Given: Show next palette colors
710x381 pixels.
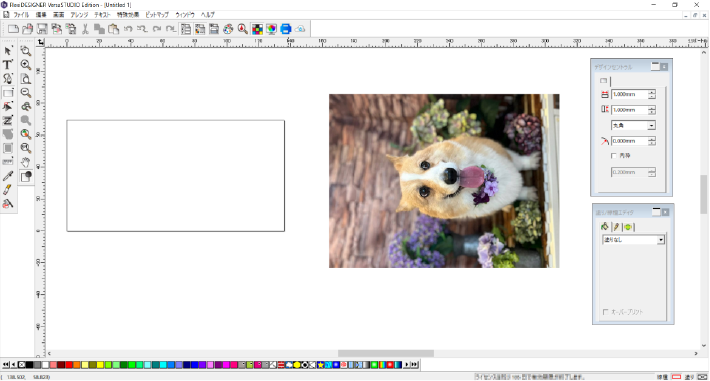Looking at the screenshot, I should (x=406, y=364).
